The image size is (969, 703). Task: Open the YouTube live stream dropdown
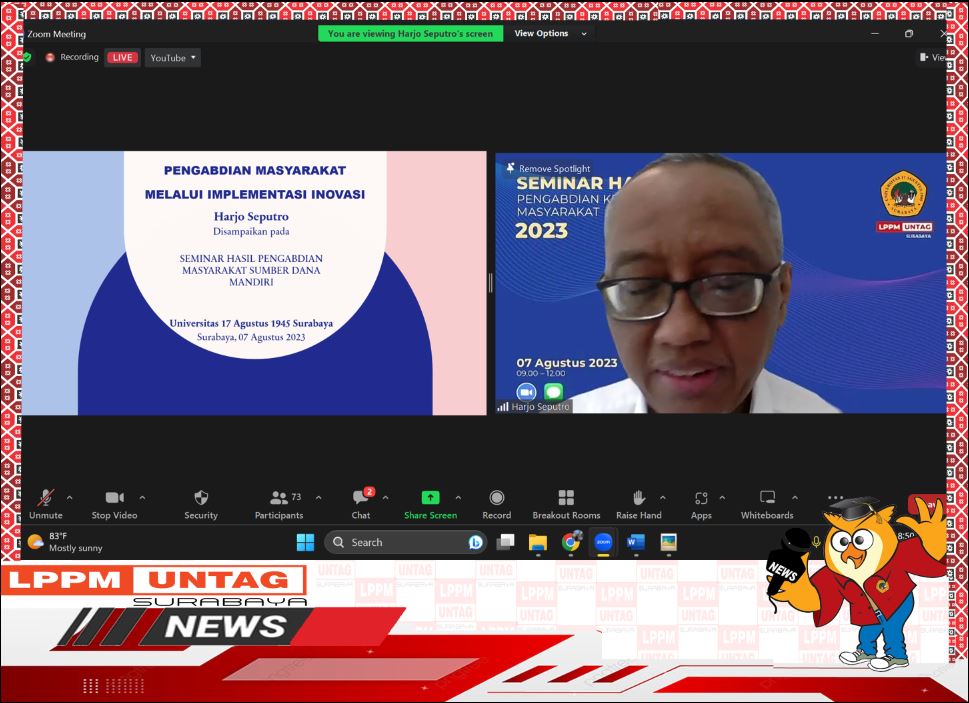tap(172, 57)
